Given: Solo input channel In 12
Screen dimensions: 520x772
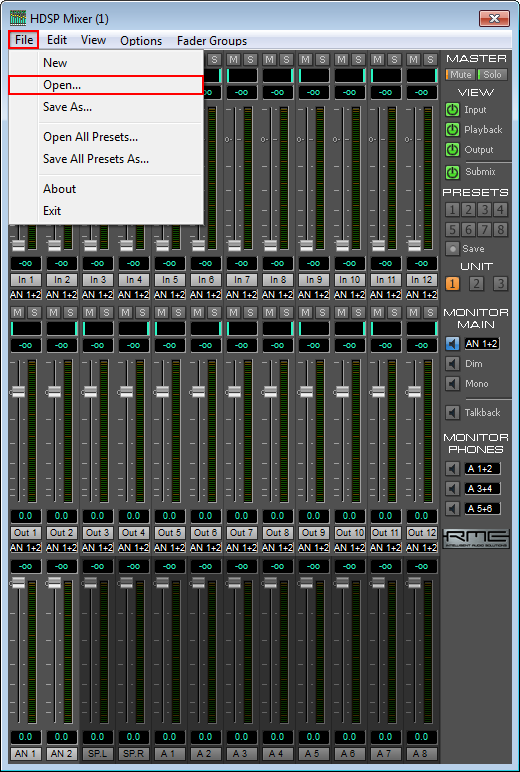Looking at the screenshot, I should 430,60.
